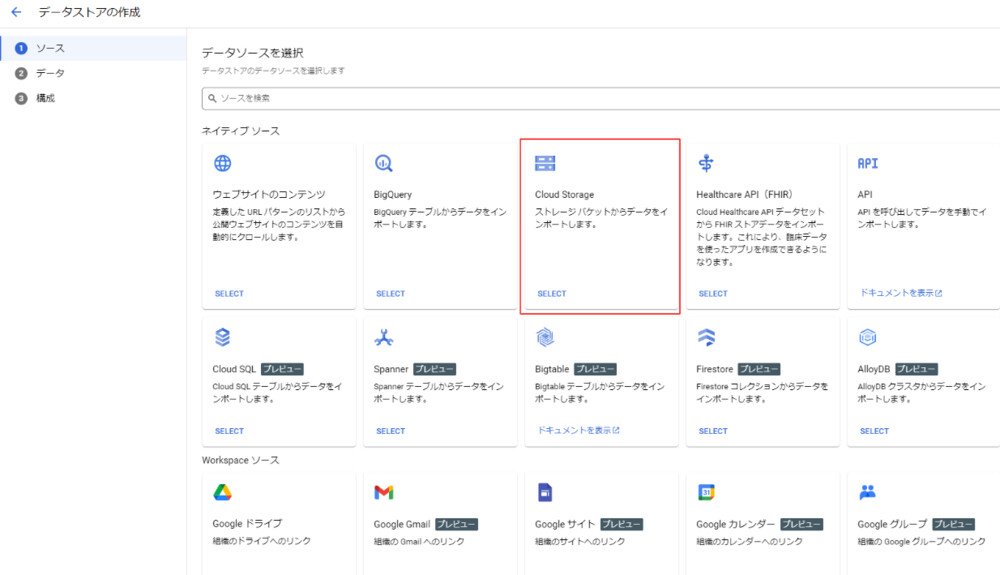Click the AlloyDB icon
Viewport: 1000px width, 575px height.
[x=867, y=337]
